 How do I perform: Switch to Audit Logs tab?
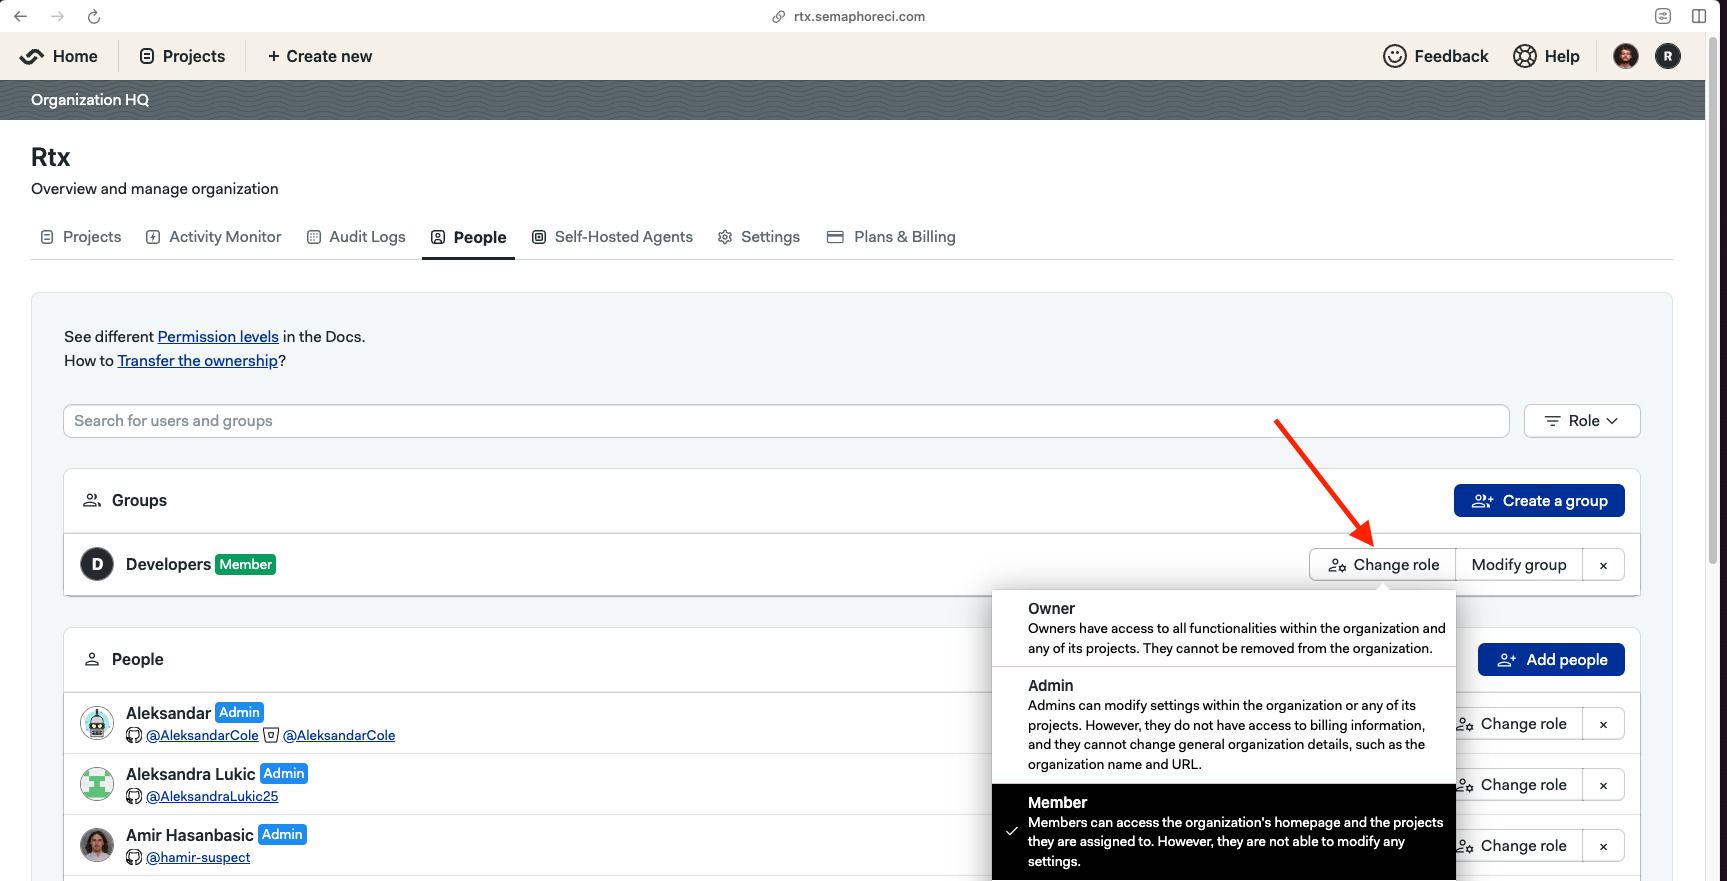(x=356, y=237)
